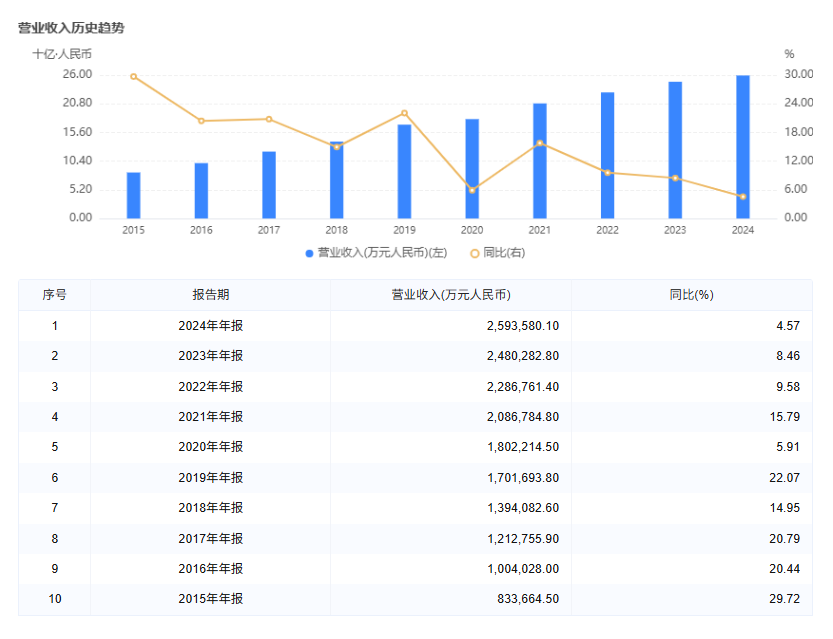The image size is (833, 639).
Task: Click the growth value 8.46
Action: click(x=788, y=356)
